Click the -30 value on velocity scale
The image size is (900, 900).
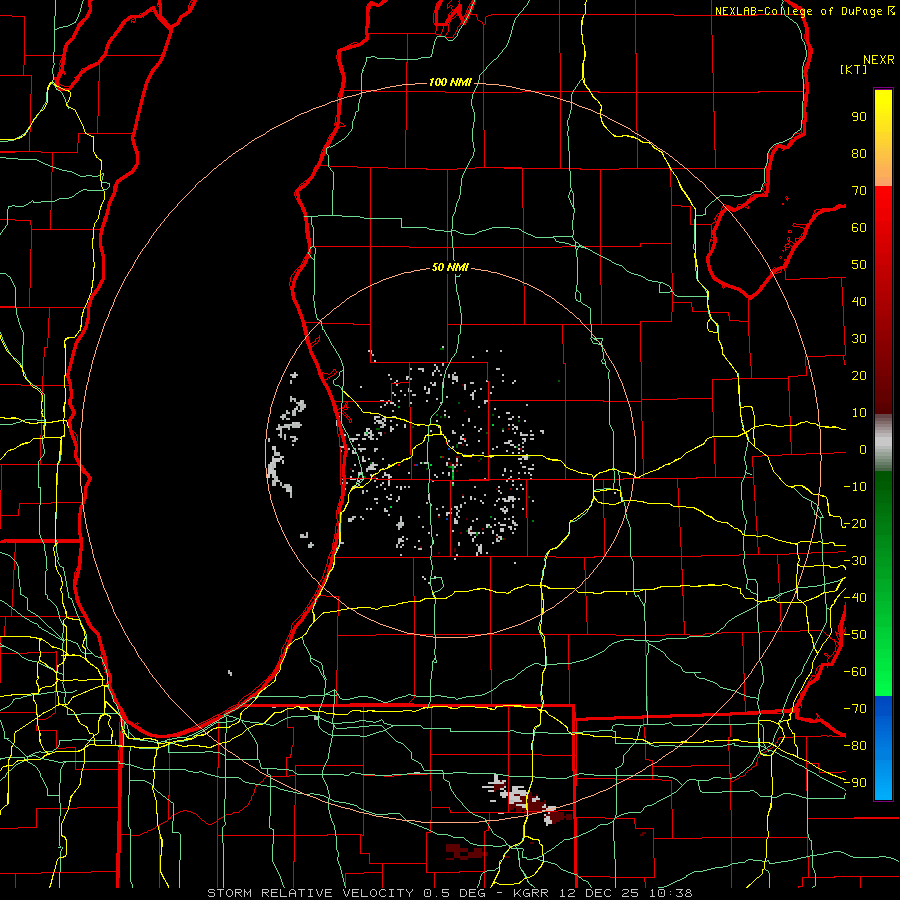click(855, 561)
